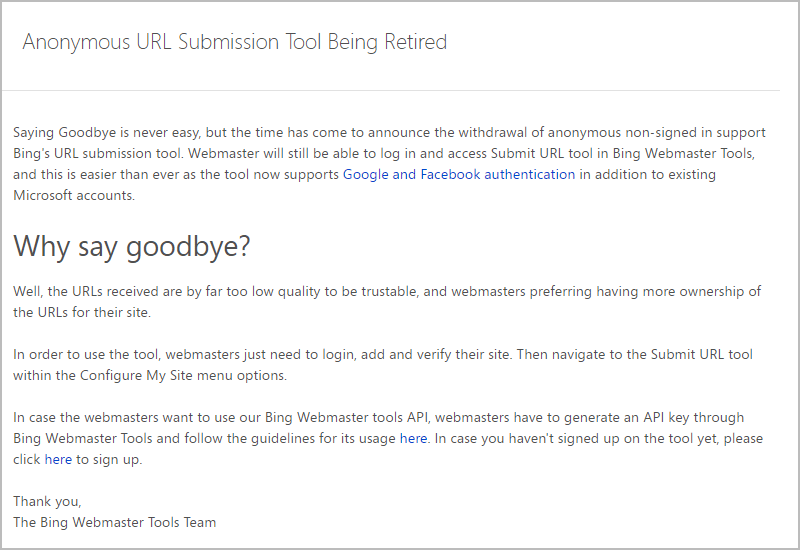Click 'The Bing Webmaster Tools Team' signature
The height and width of the screenshot is (550, 800).
tap(114, 522)
